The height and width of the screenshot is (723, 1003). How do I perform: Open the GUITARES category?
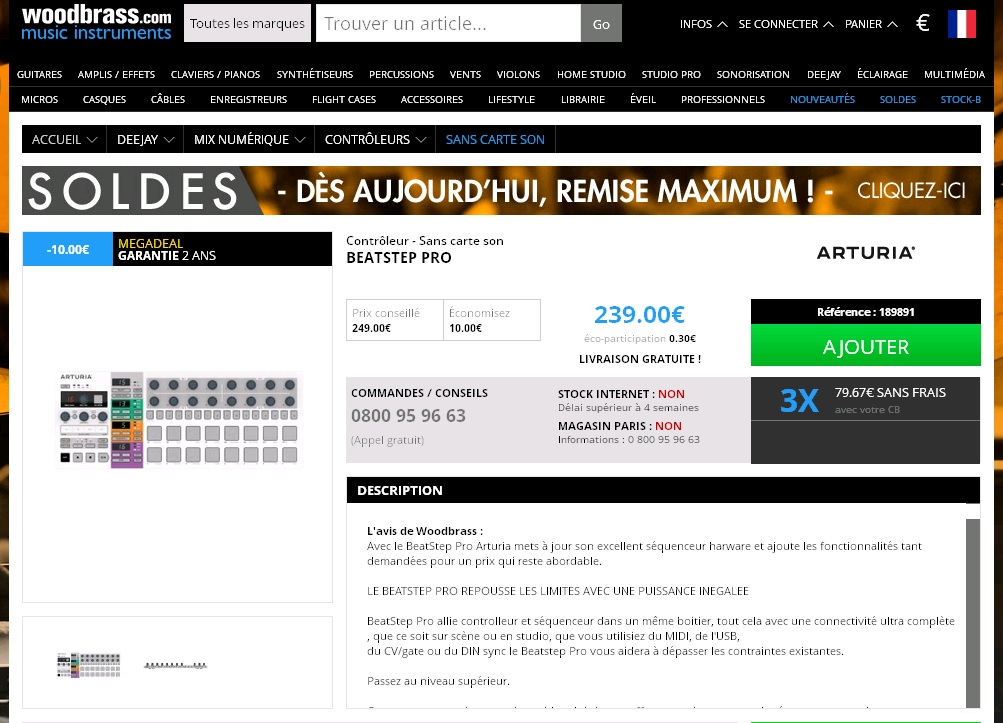40,74
